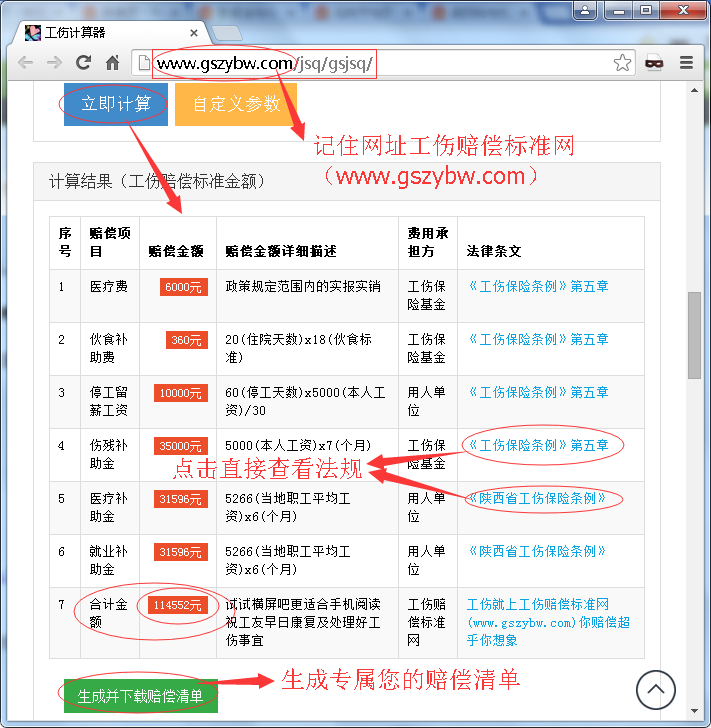
Task: Click the address bar URL field
Action: click(x=380, y=63)
